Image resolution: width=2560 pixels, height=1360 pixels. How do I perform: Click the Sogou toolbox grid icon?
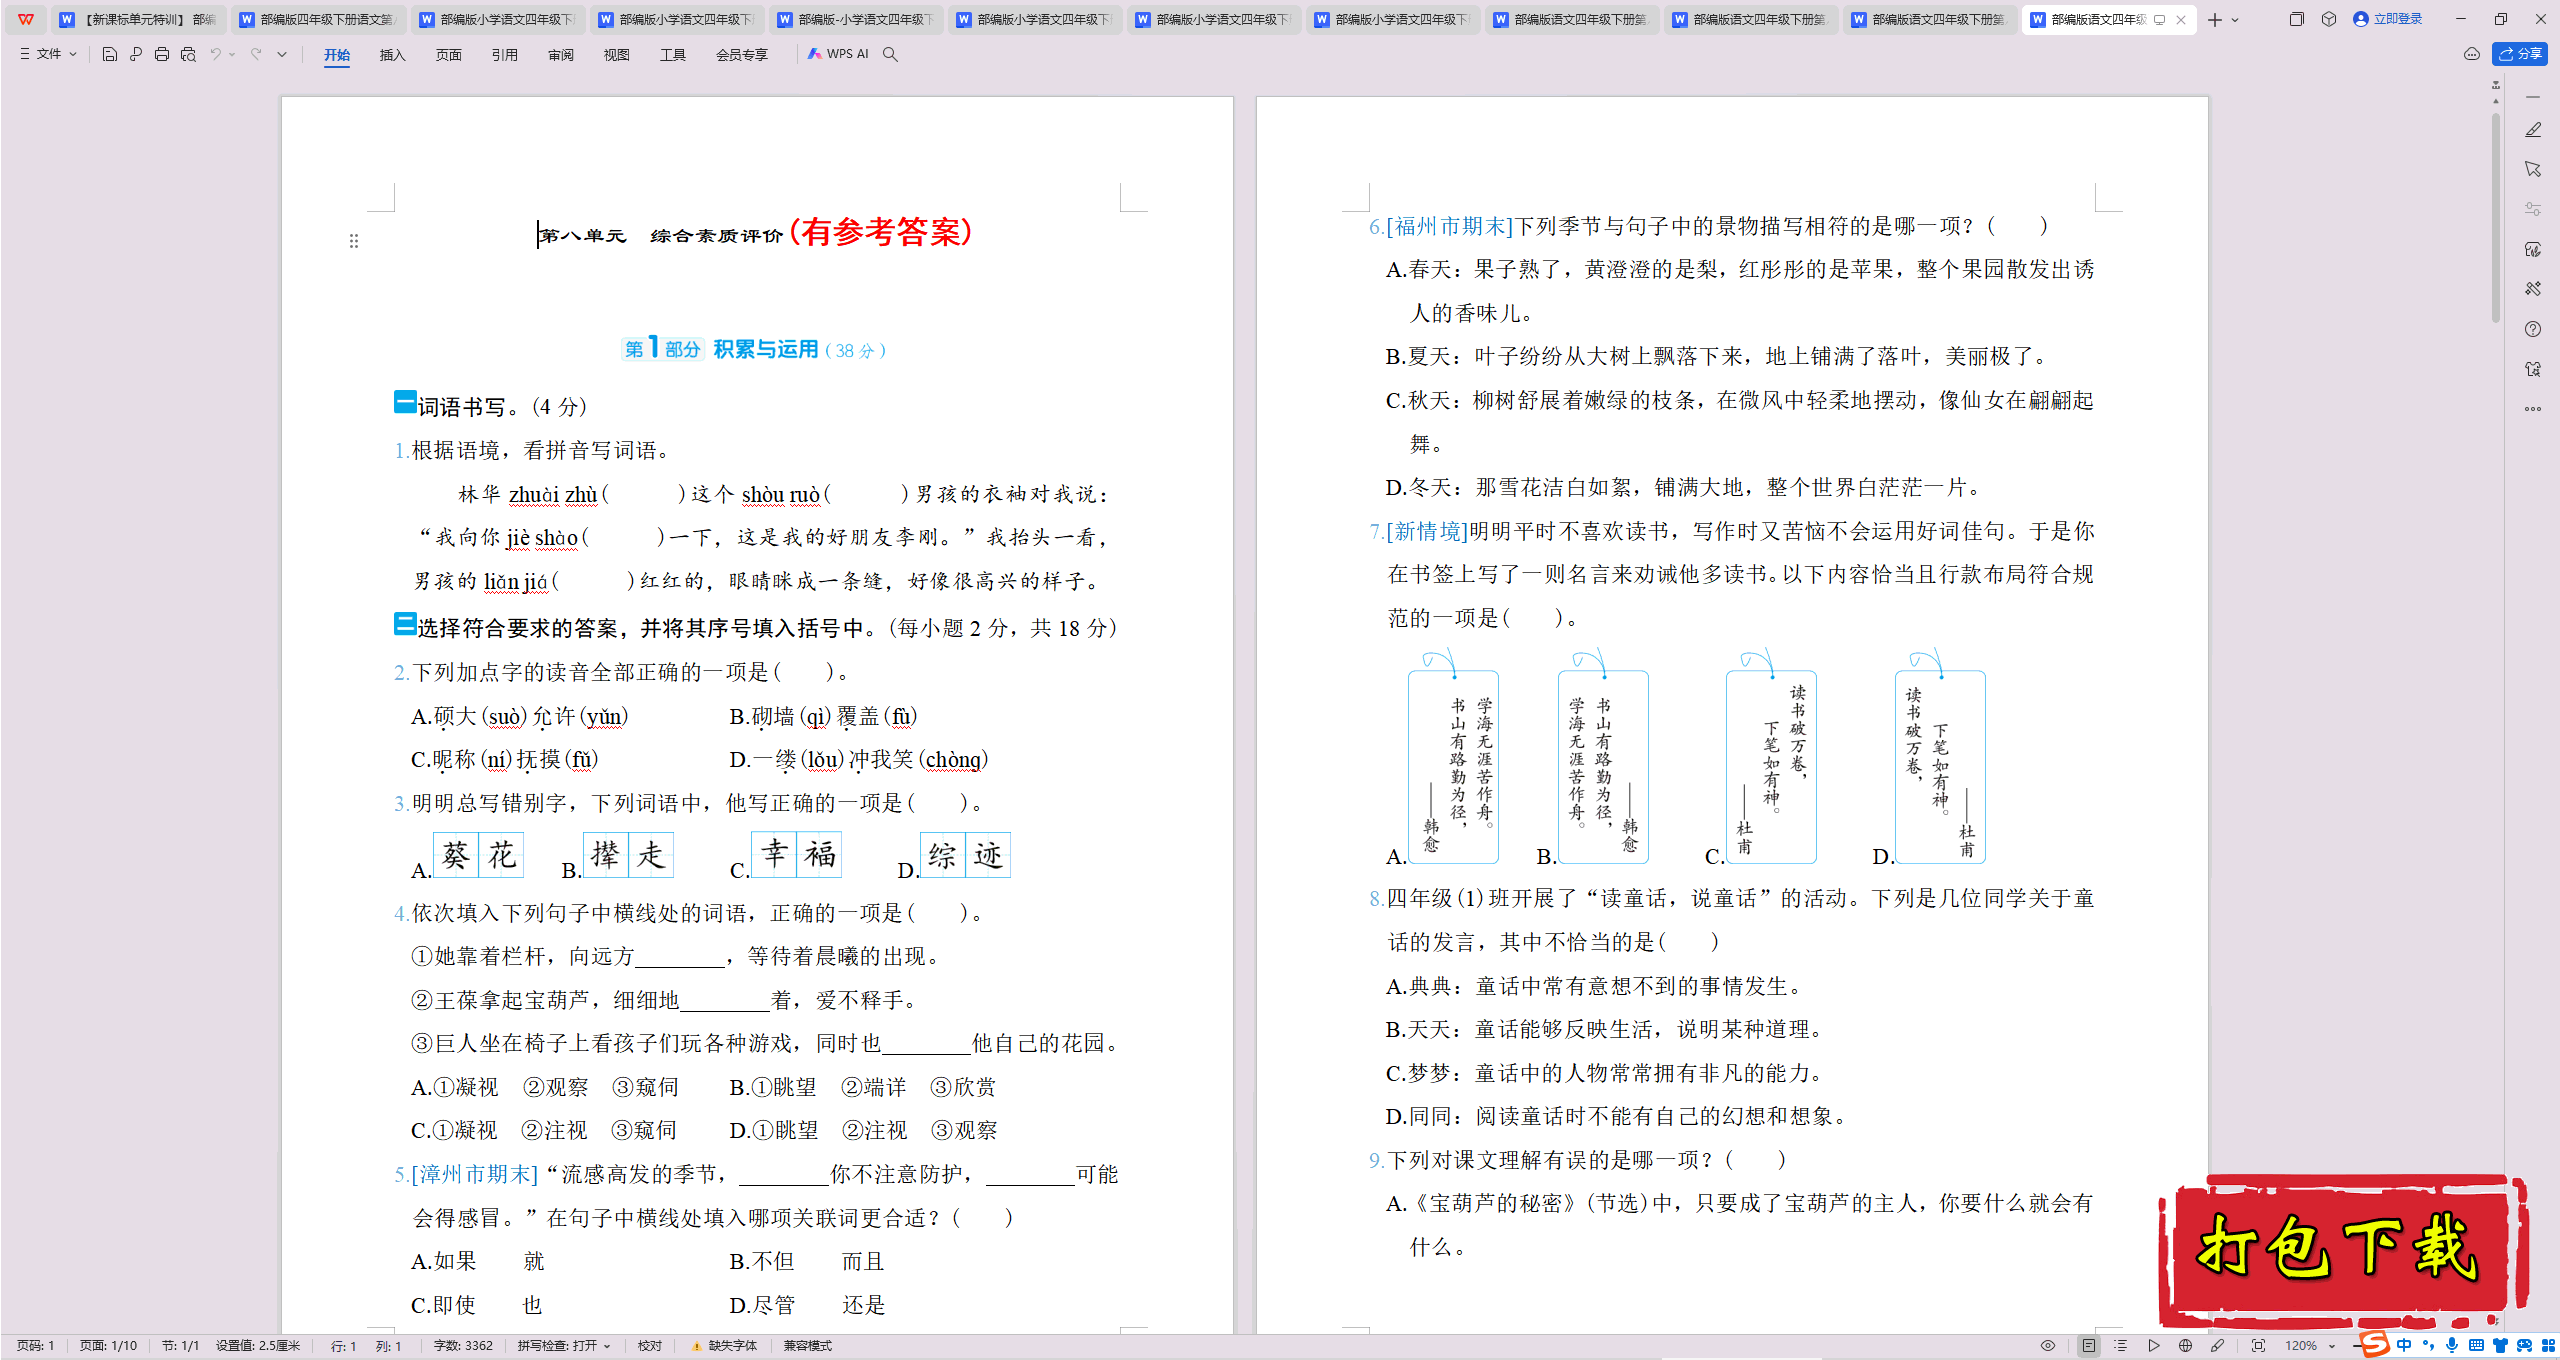[x=2548, y=1346]
